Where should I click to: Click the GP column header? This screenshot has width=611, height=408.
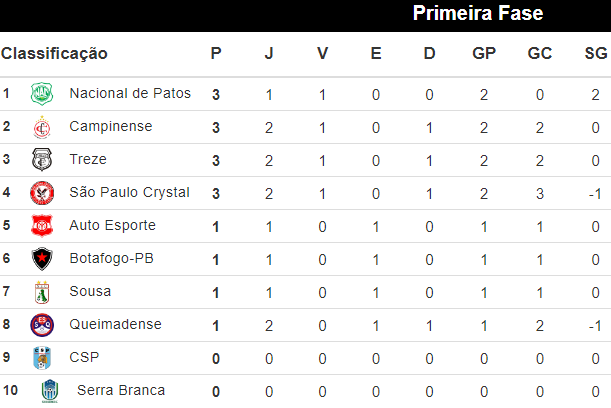(484, 54)
